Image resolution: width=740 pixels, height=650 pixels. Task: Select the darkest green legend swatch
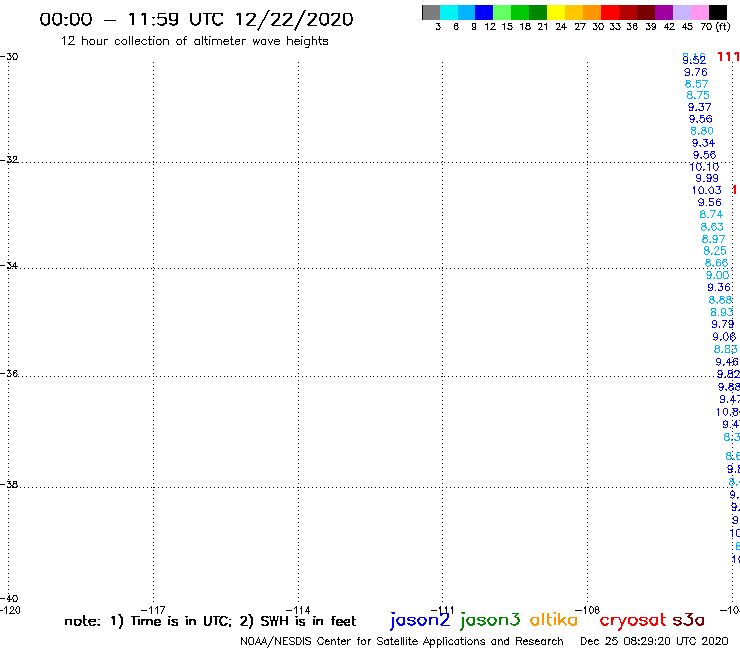point(538,12)
